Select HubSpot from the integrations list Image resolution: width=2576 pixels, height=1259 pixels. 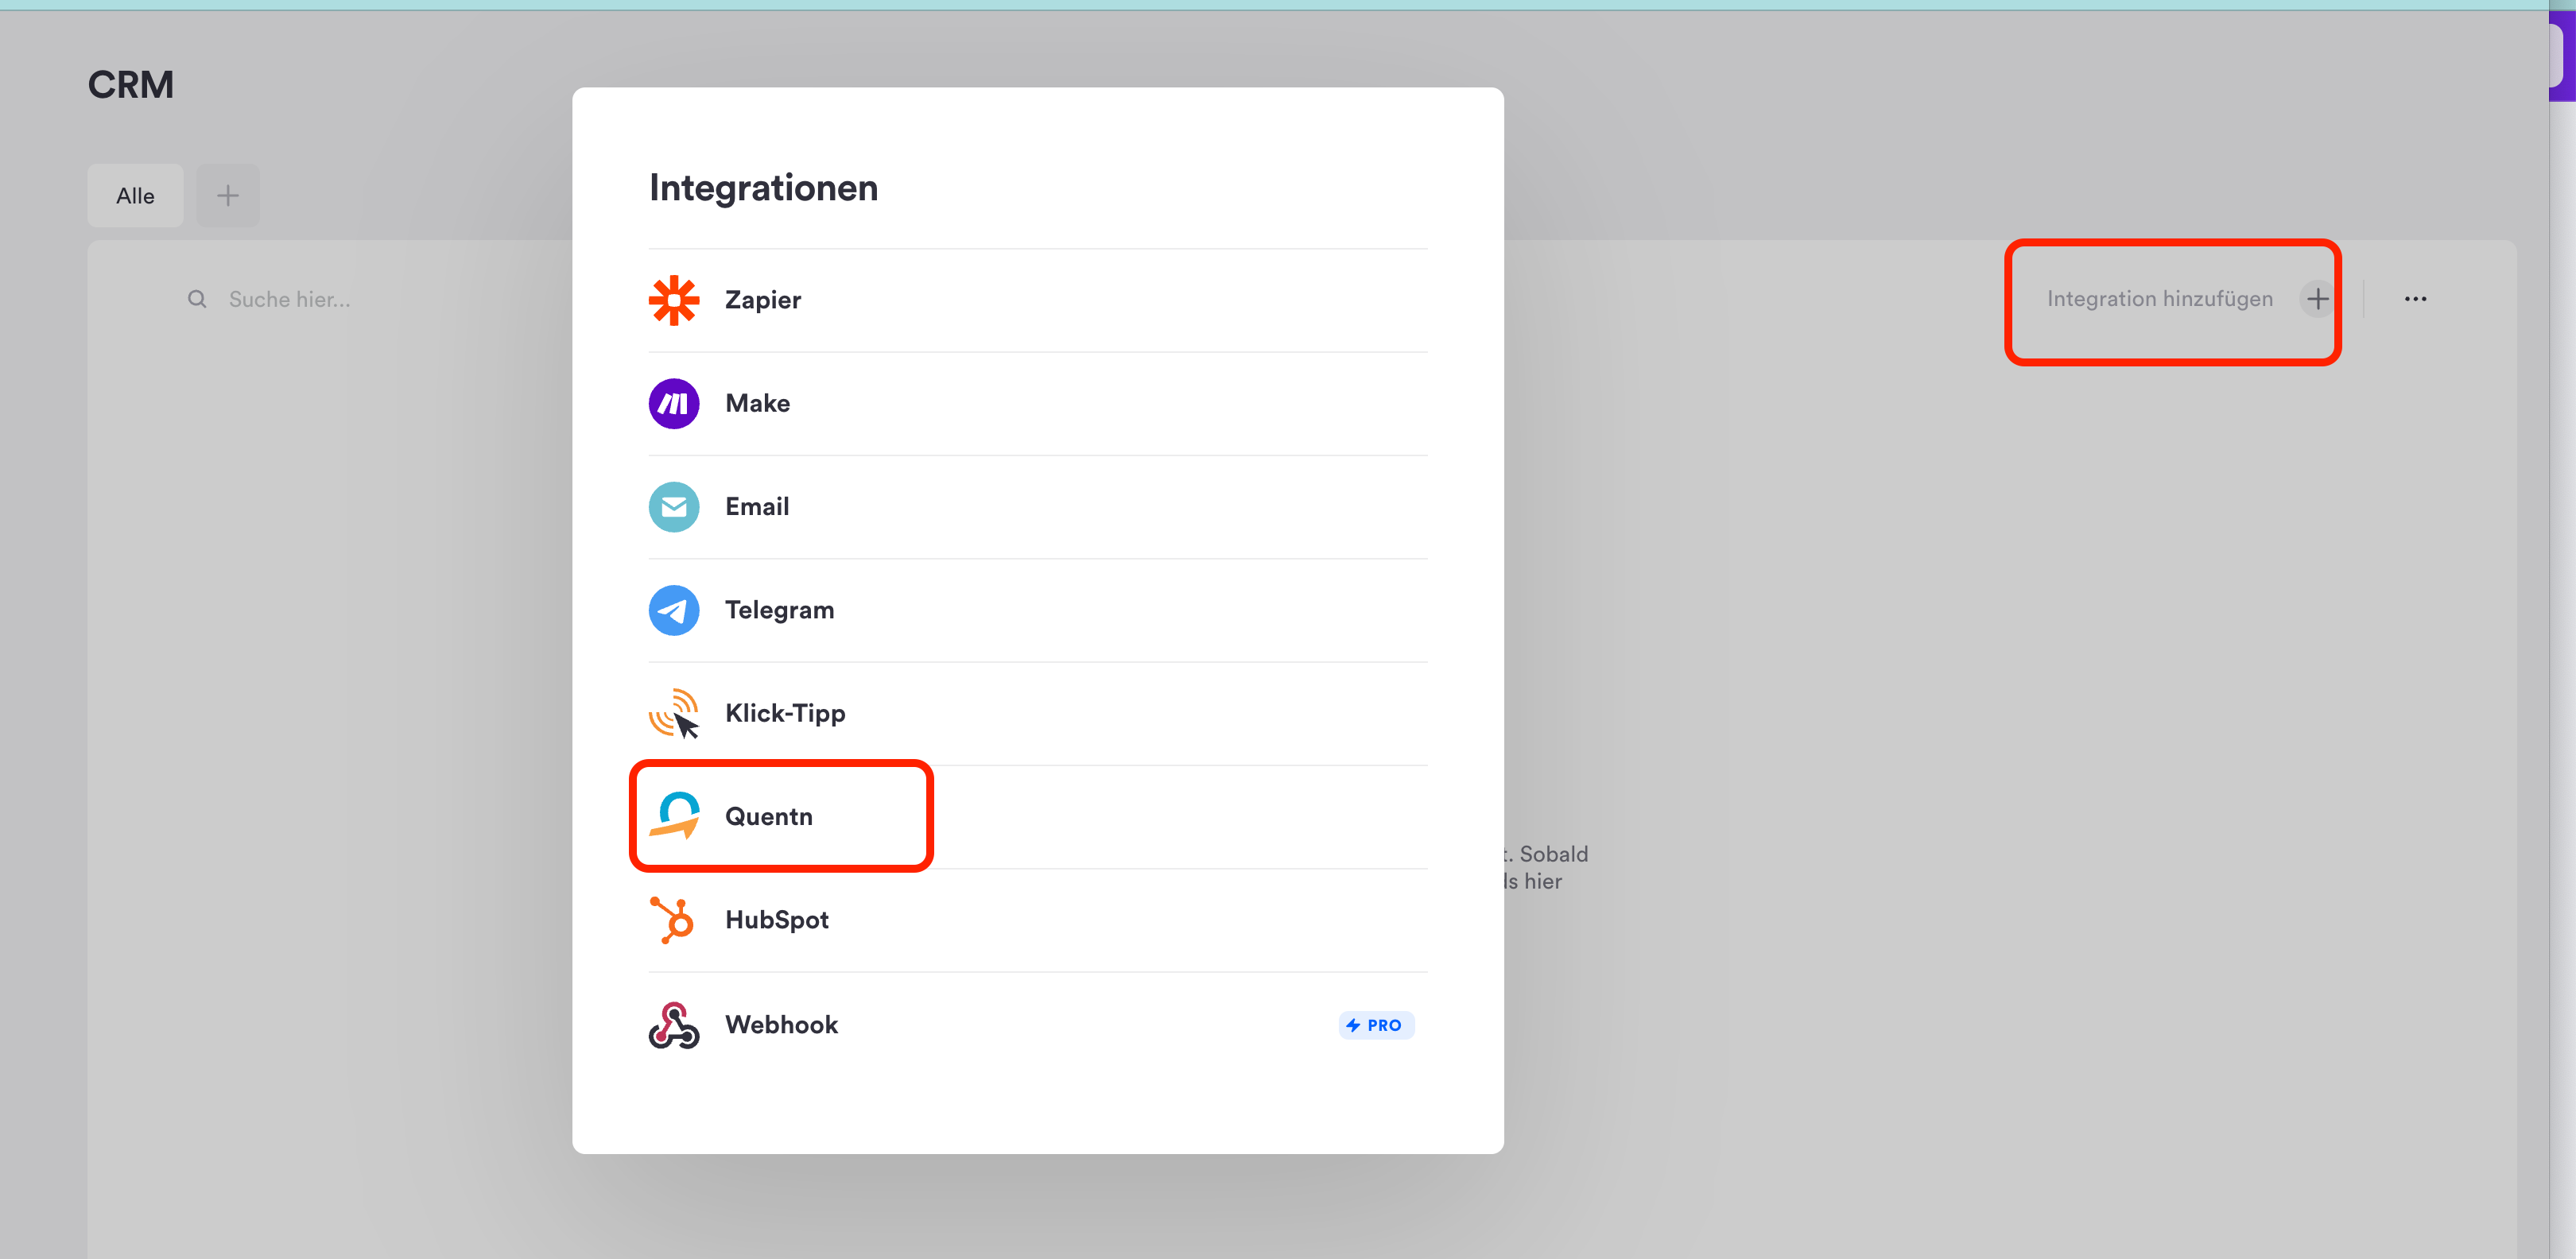click(776, 920)
